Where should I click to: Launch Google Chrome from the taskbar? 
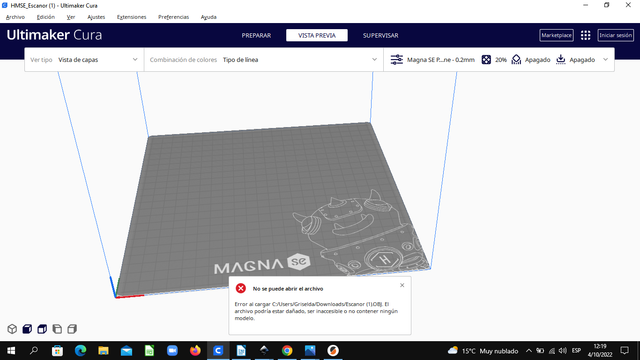pos(287,351)
